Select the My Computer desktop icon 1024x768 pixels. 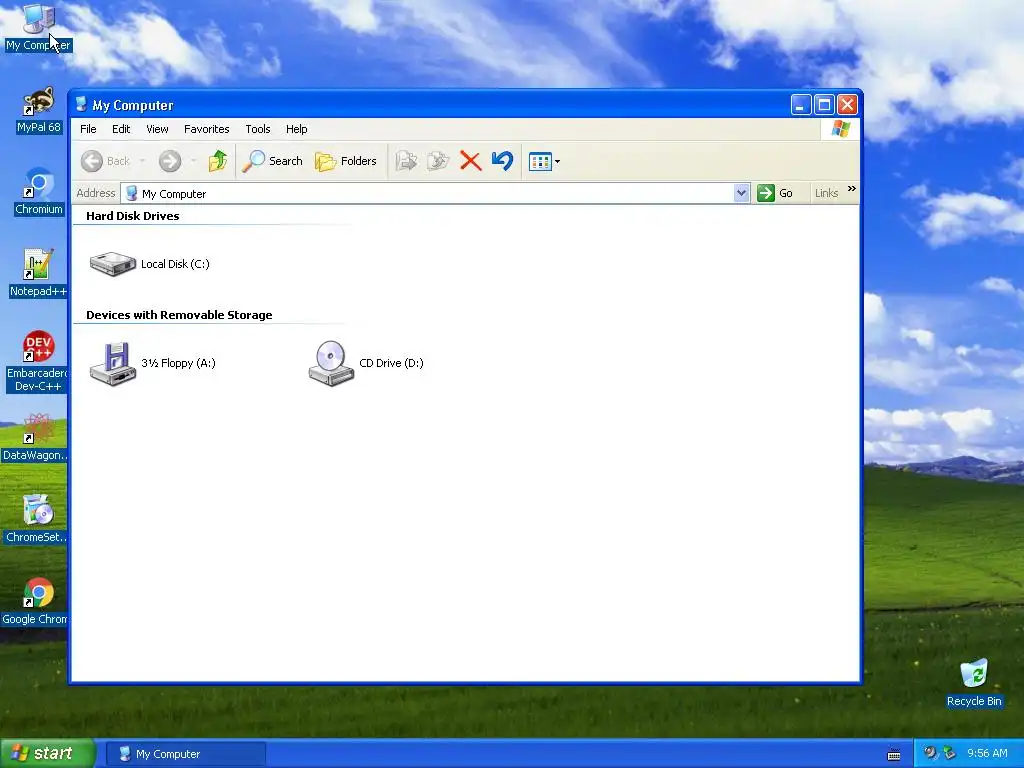click(38, 27)
